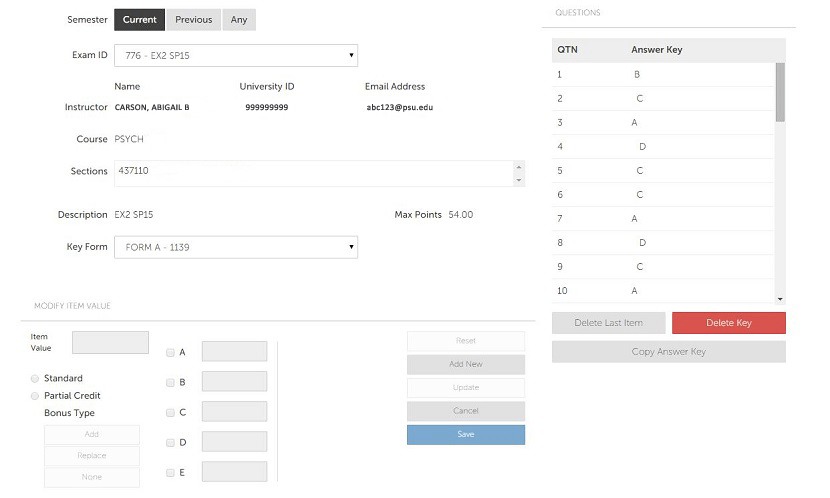This screenshot has height=498, width=830.
Task: Select question 3 row in answer key
Action: pyautogui.click(x=663, y=123)
